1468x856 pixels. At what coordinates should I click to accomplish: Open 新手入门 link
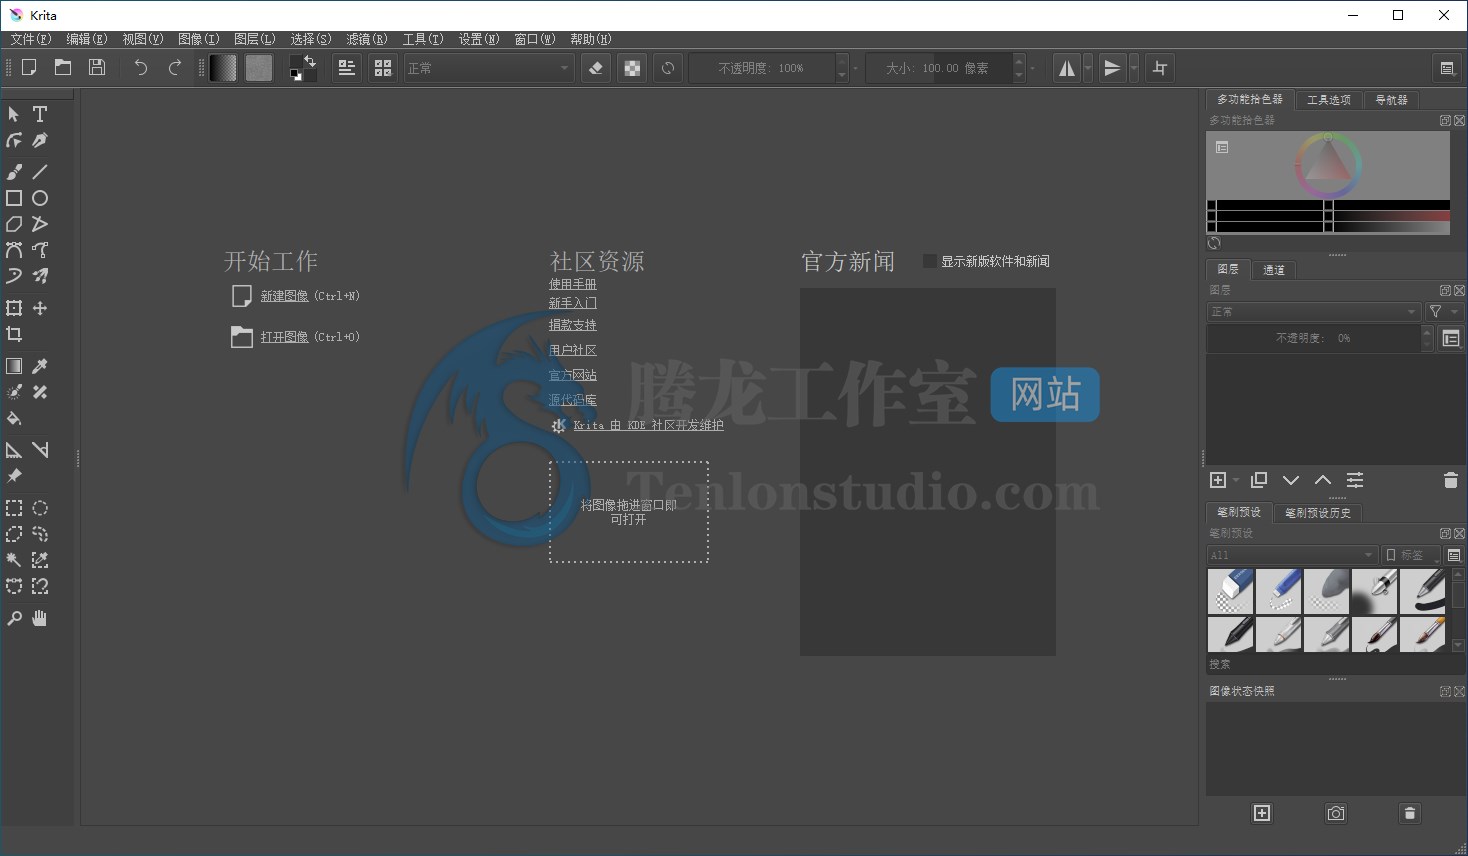572,303
